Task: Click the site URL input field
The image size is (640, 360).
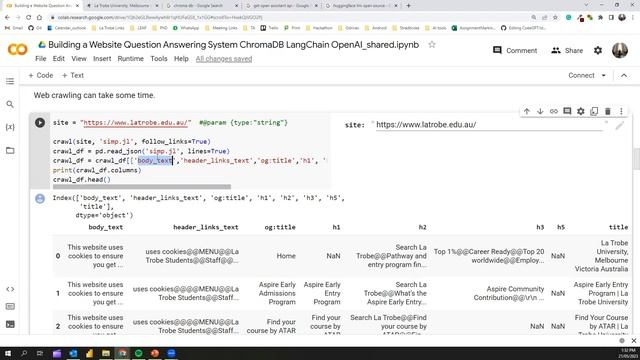Action: coord(489,125)
